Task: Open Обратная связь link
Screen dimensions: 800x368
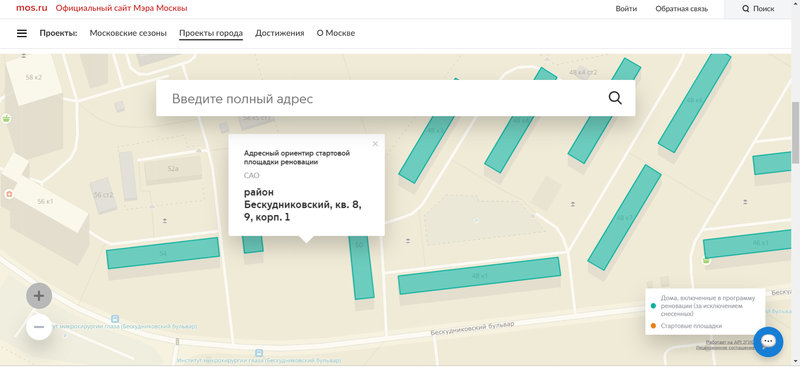Action: (x=682, y=9)
